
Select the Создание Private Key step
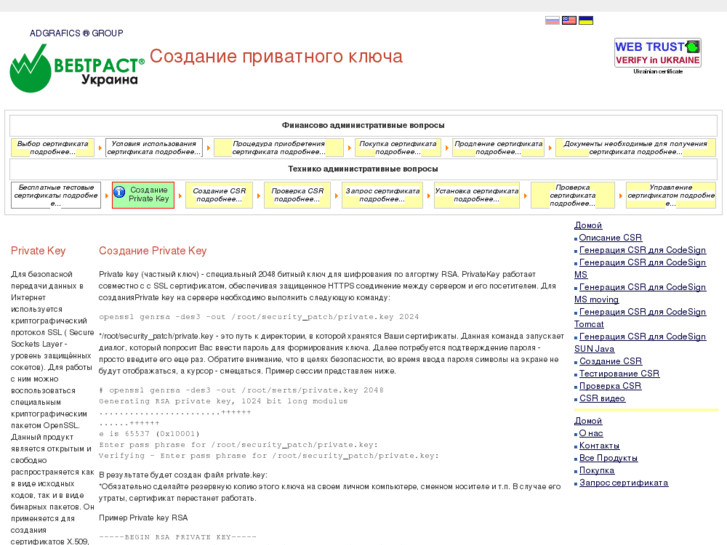[143, 195]
